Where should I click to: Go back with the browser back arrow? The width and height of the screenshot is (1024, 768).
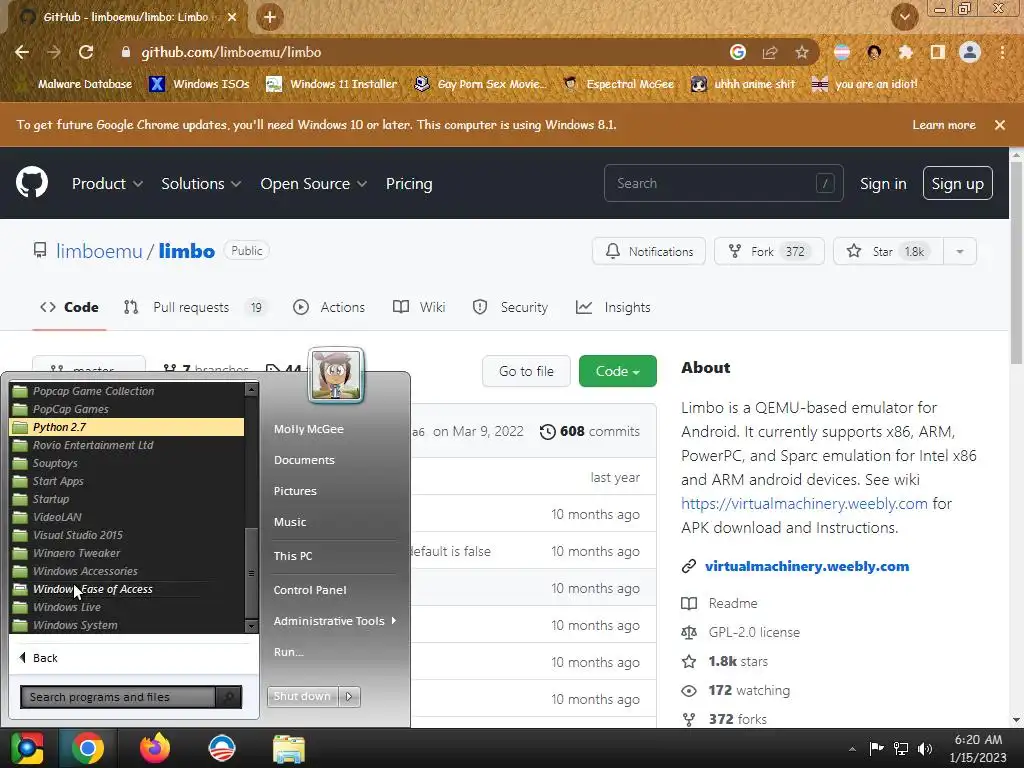click(x=22, y=52)
